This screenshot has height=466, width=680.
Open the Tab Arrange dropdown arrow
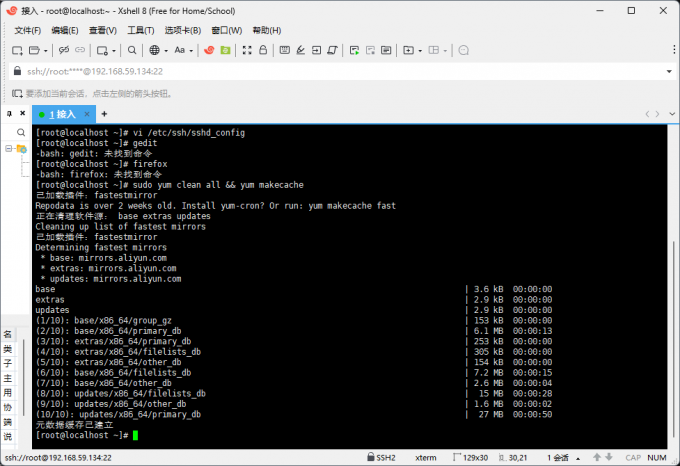coord(445,51)
